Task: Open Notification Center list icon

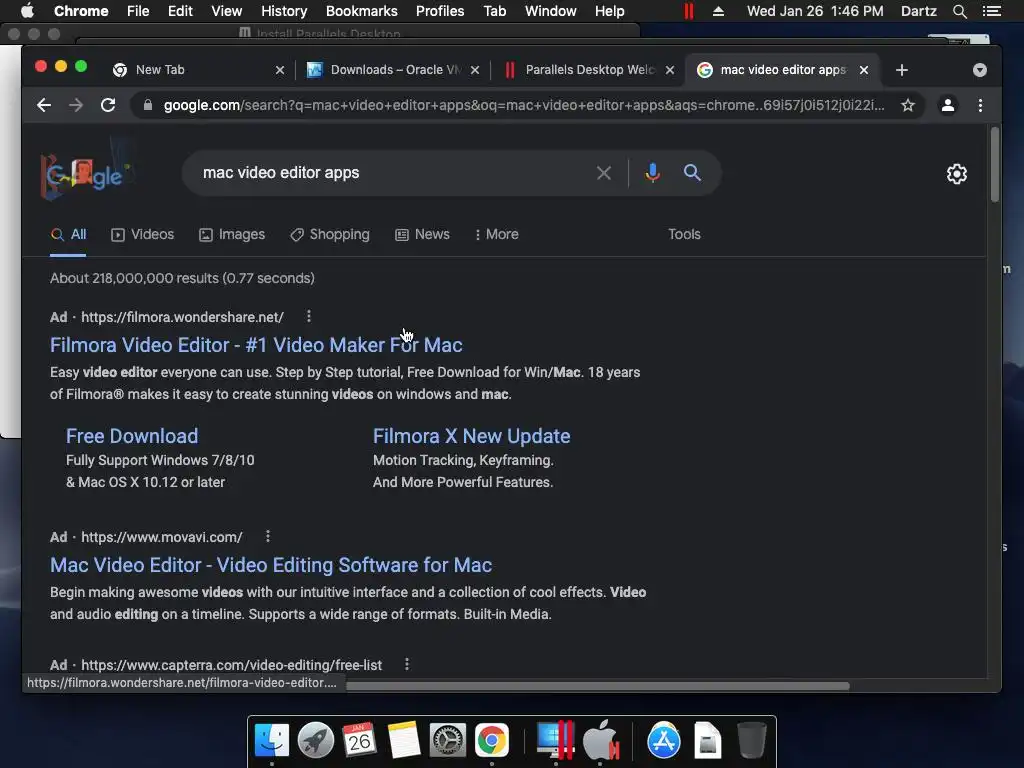Action: coord(991,11)
